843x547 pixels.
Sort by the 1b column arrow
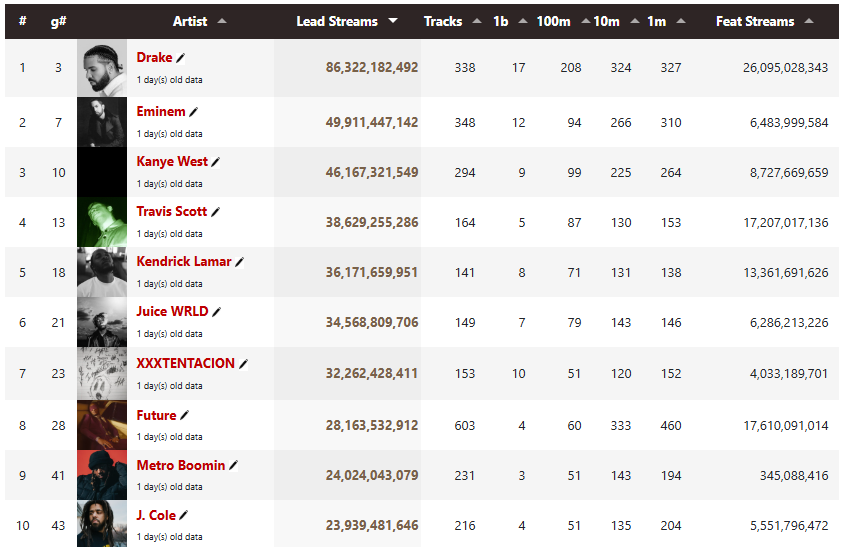pos(523,21)
